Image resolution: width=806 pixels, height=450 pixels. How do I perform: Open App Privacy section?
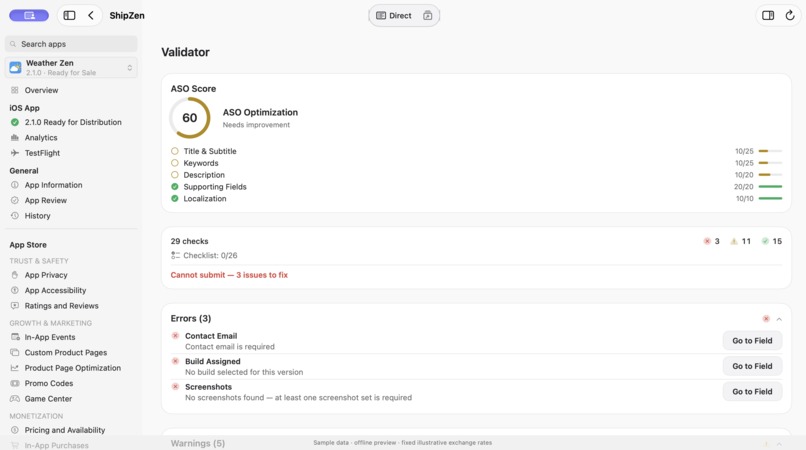[46, 275]
